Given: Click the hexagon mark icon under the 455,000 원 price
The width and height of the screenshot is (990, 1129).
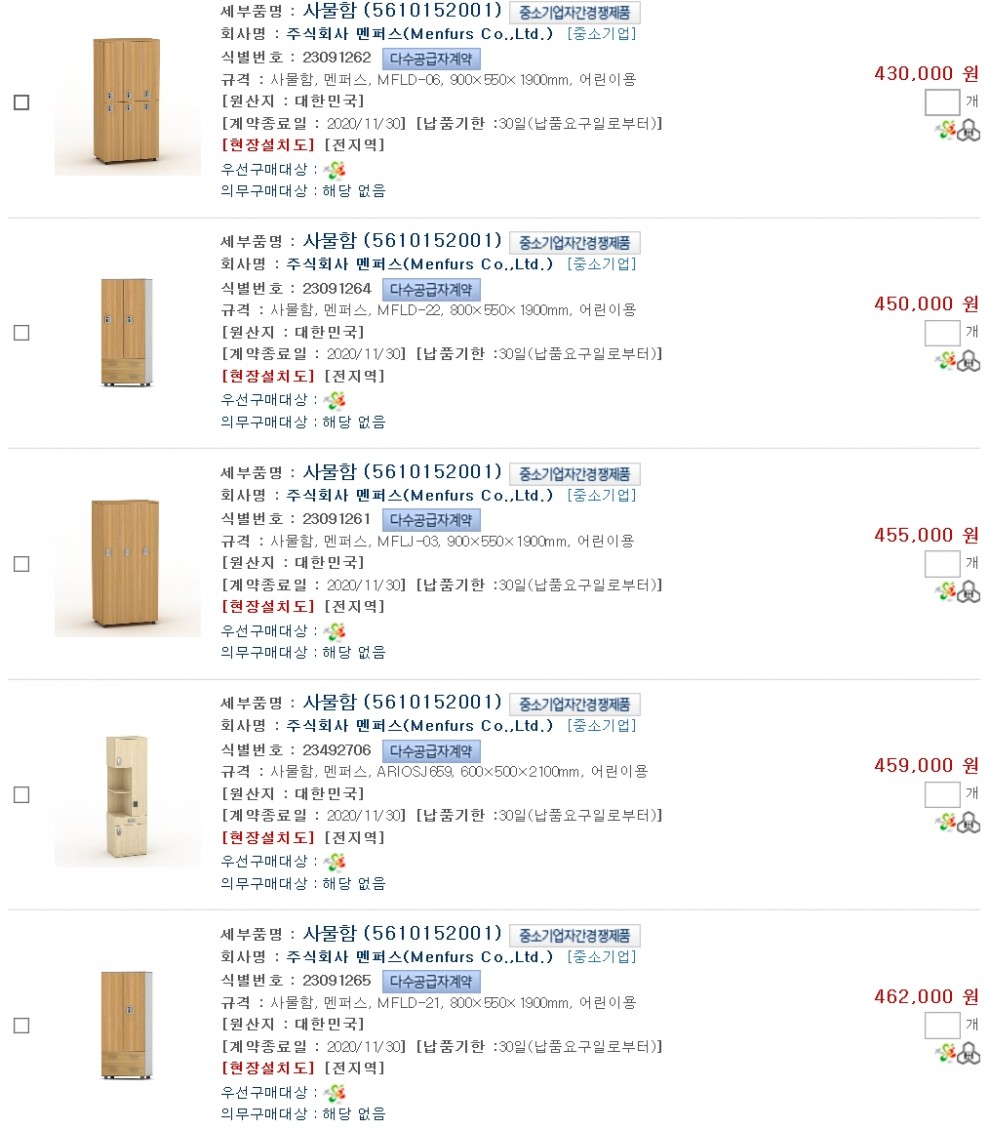Looking at the screenshot, I should click(969, 593).
